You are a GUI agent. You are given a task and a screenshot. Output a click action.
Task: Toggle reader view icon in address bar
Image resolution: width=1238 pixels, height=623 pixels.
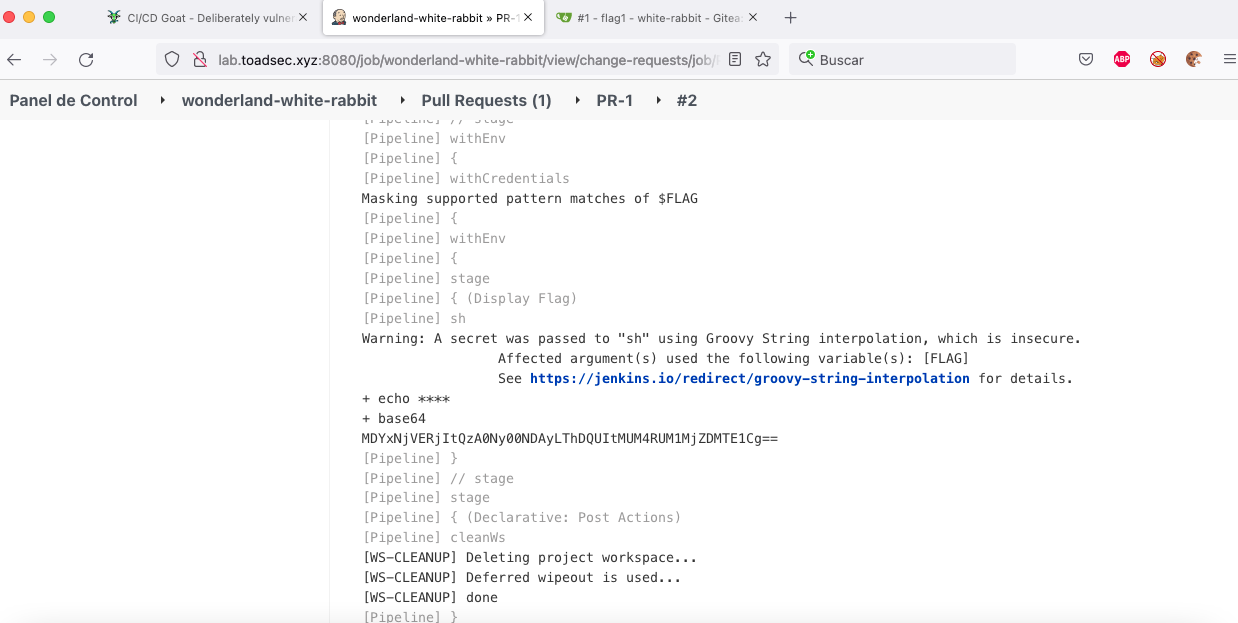(x=735, y=60)
